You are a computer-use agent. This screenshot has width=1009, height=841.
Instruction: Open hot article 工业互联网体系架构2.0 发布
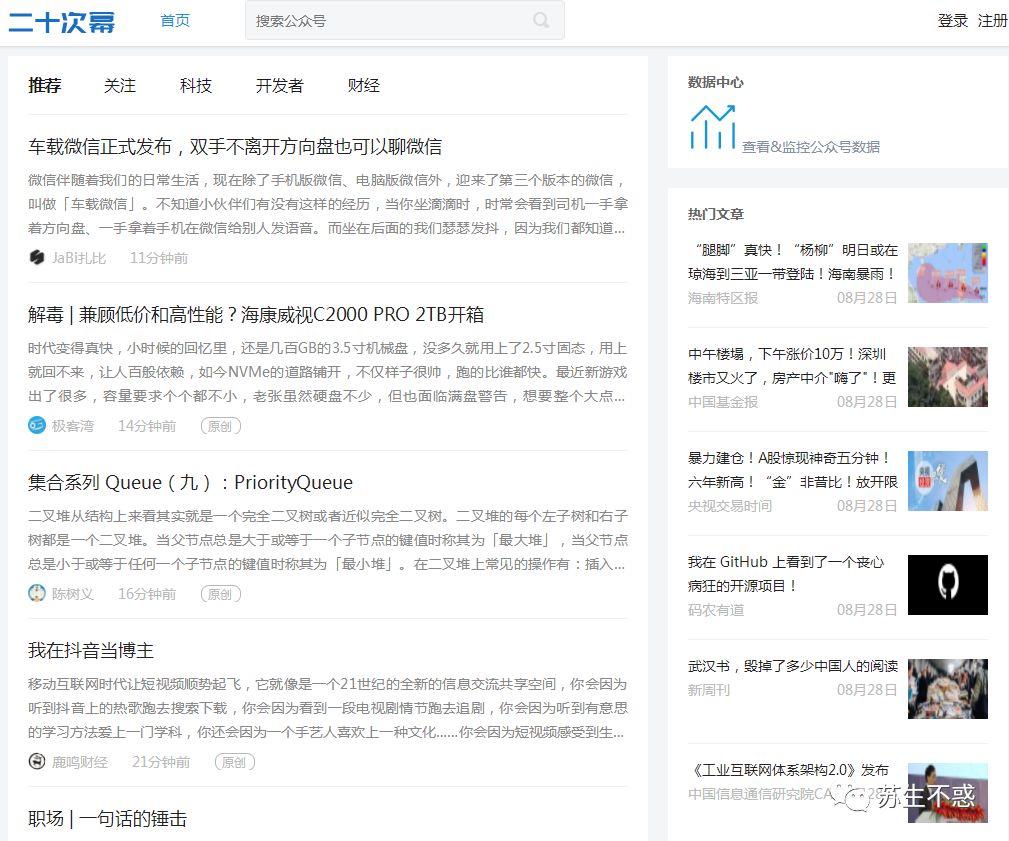788,770
